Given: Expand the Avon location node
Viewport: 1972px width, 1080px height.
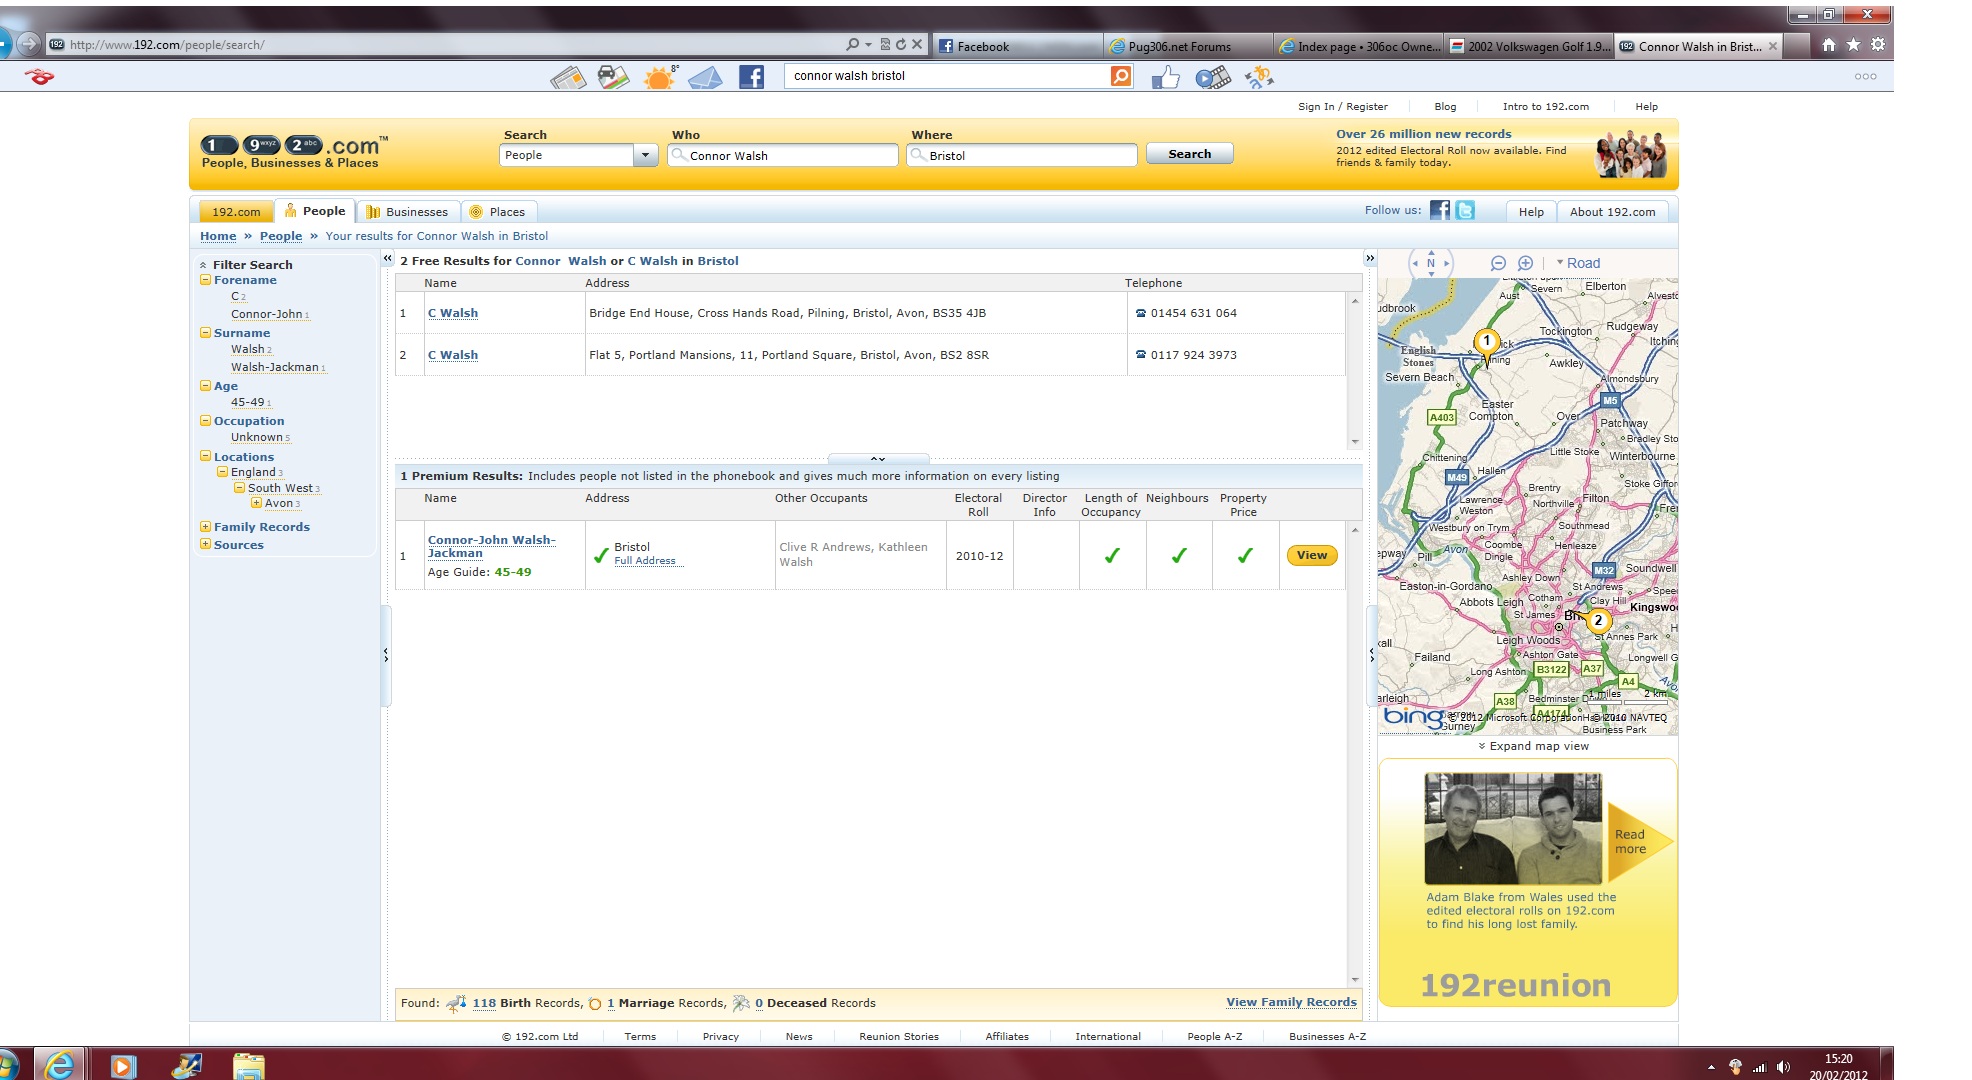Looking at the screenshot, I should [x=256, y=503].
